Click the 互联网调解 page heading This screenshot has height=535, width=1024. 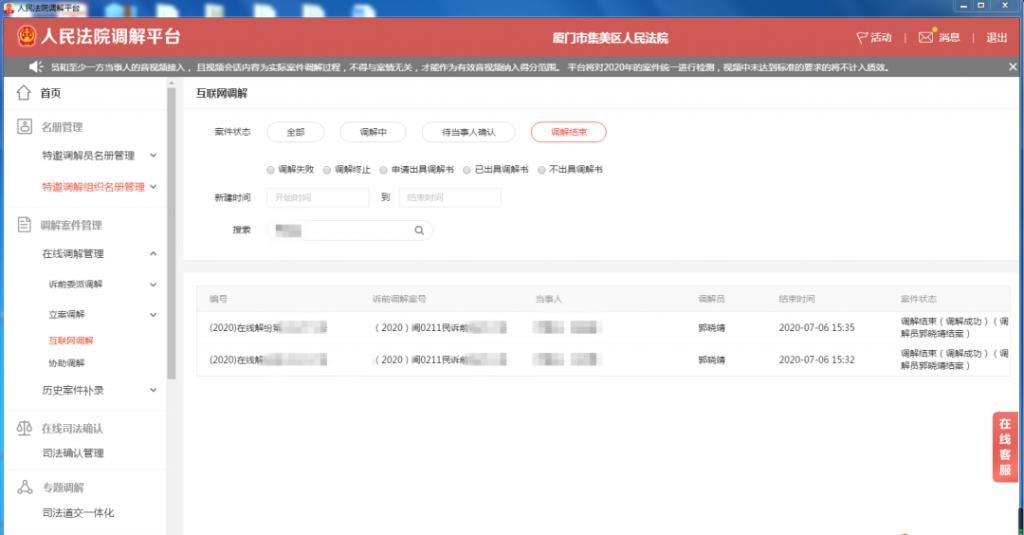point(221,93)
